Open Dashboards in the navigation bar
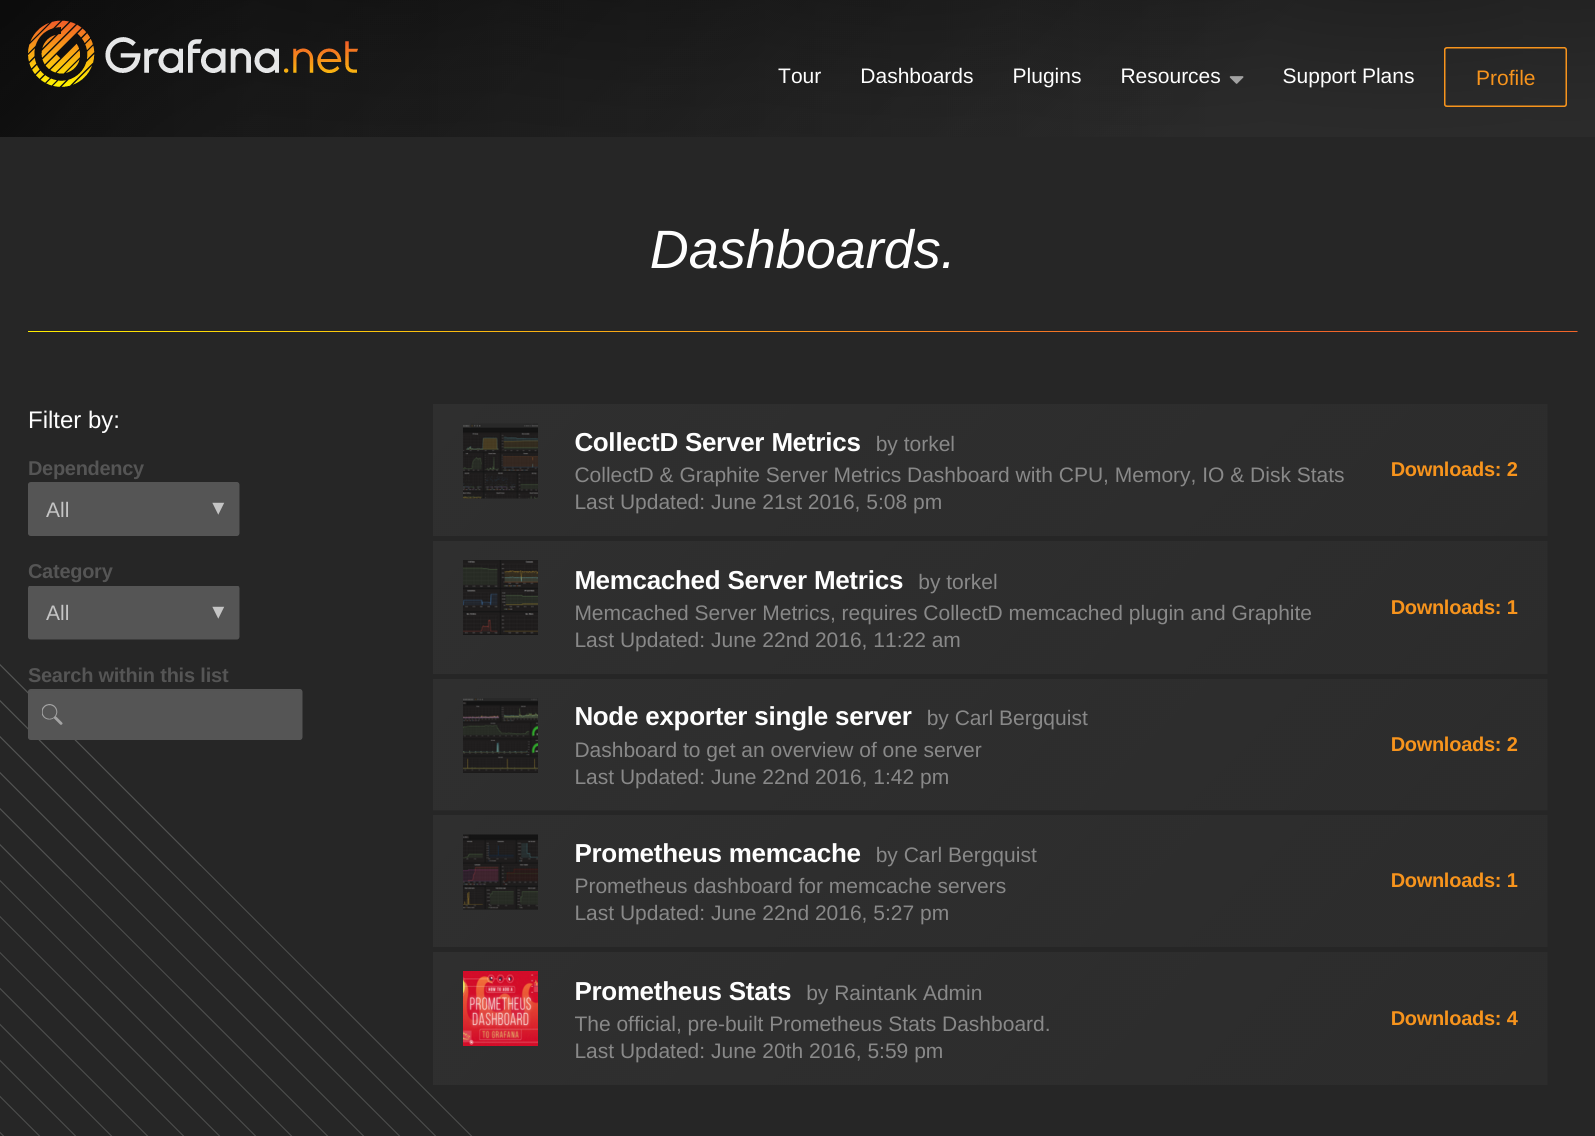This screenshot has height=1136, width=1595. [916, 77]
